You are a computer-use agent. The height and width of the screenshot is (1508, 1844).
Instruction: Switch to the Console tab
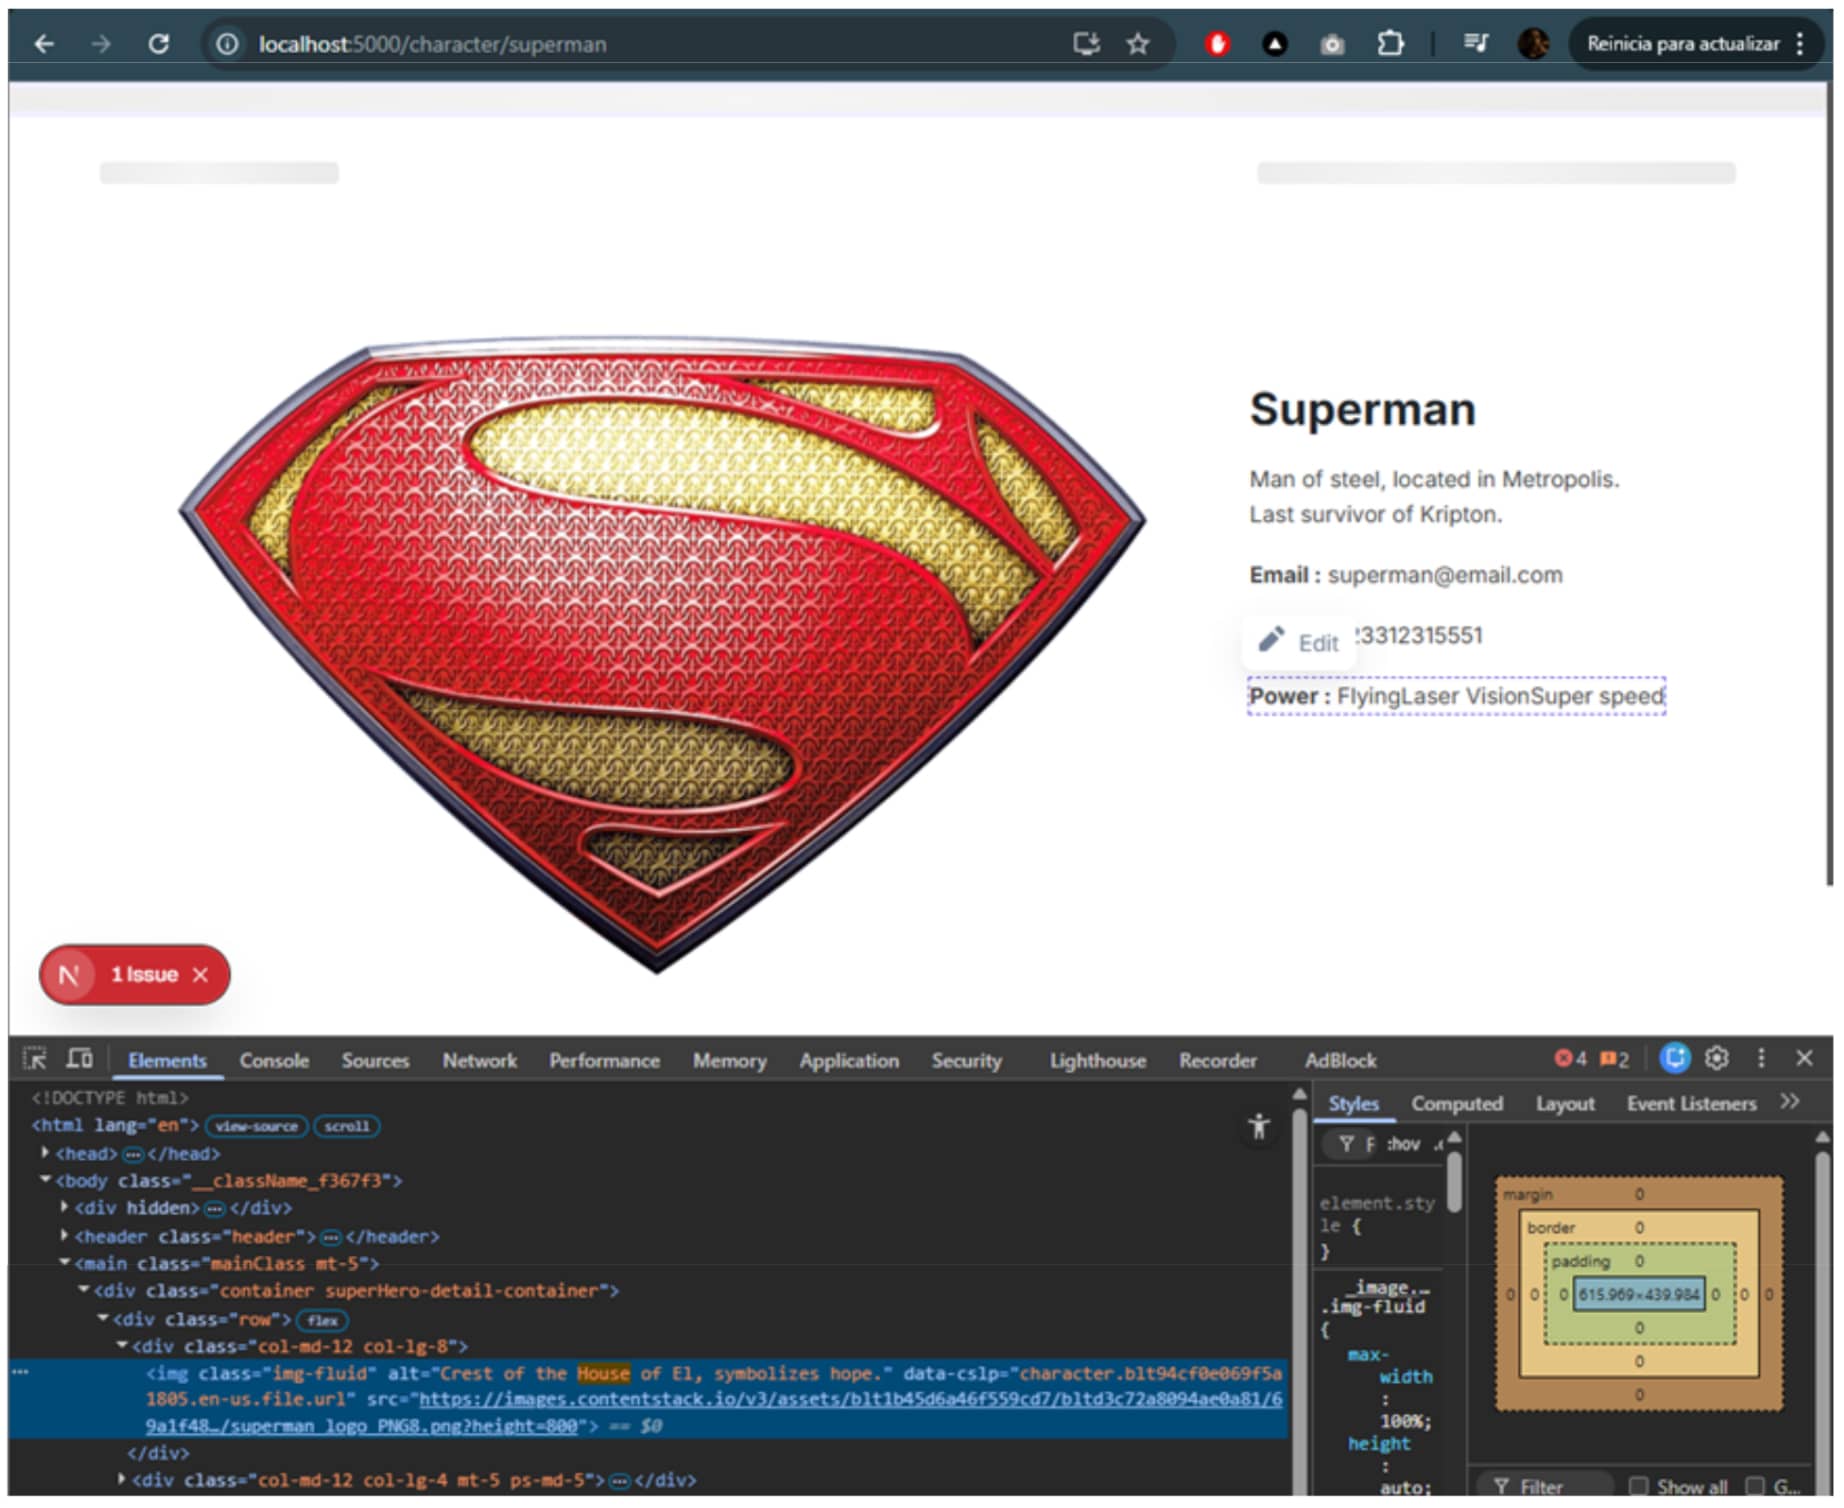click(275, 1062)
